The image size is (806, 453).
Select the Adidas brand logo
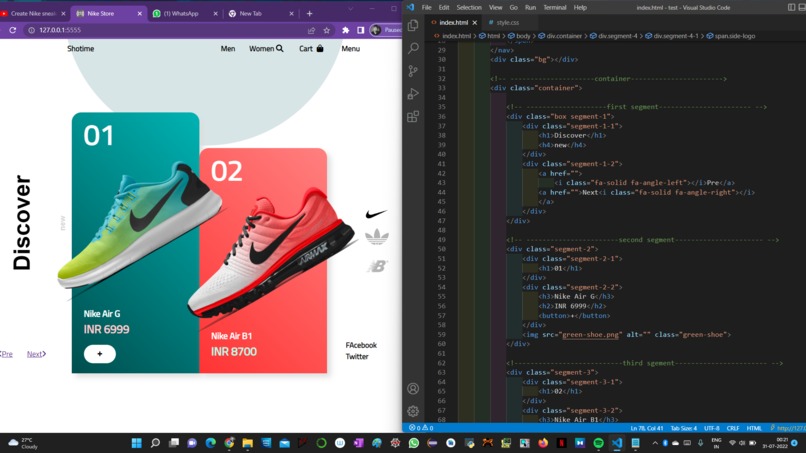click(x=377, y=236)
